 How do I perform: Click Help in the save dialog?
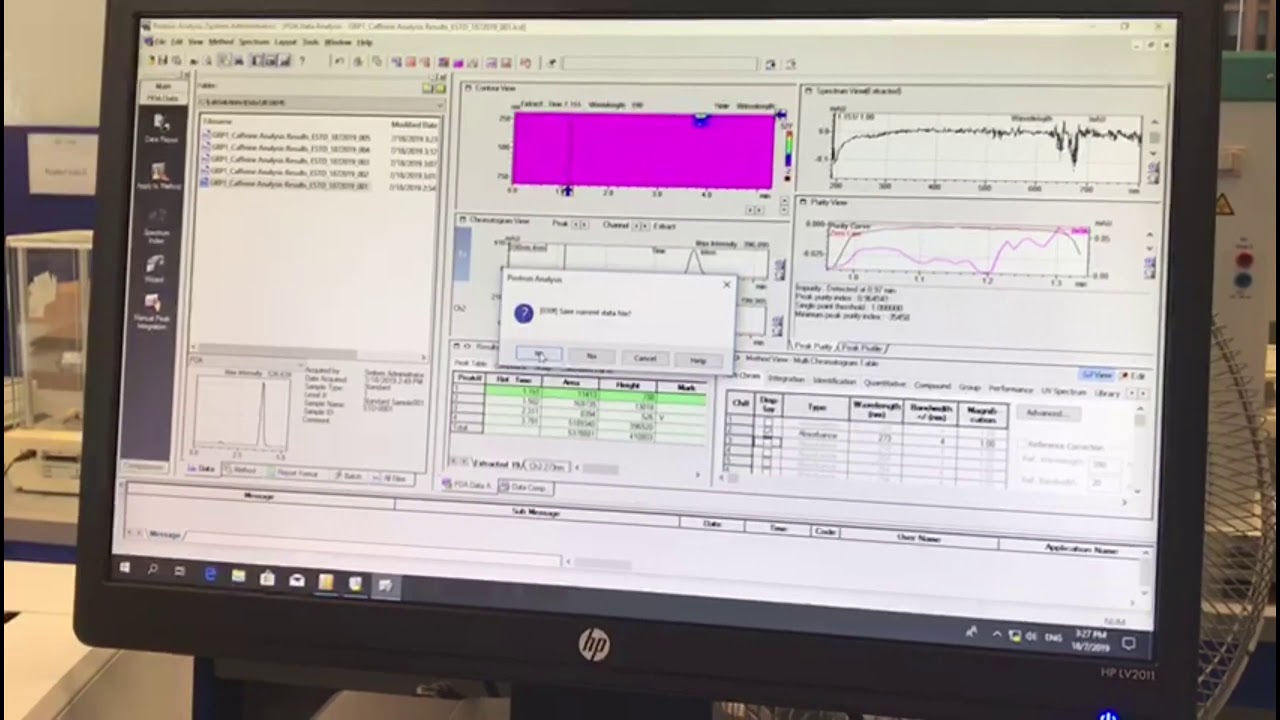point(697,360)
